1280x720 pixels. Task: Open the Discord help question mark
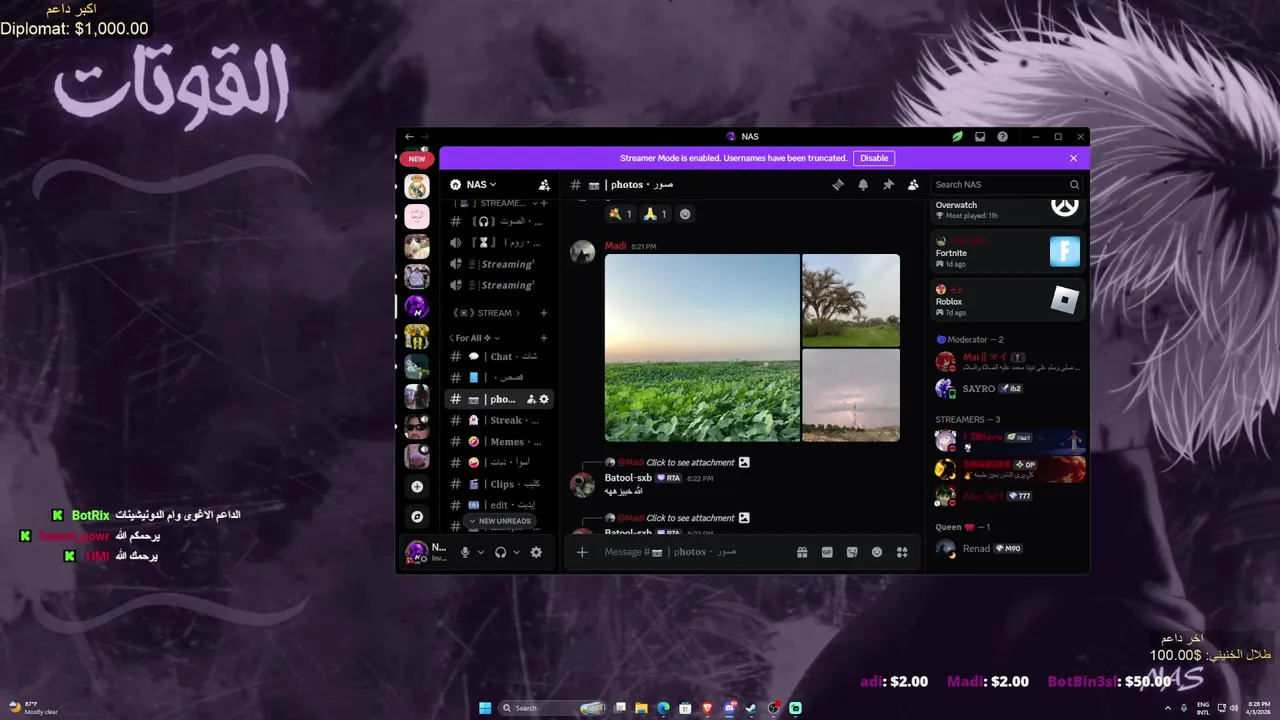click(1002, 137)
